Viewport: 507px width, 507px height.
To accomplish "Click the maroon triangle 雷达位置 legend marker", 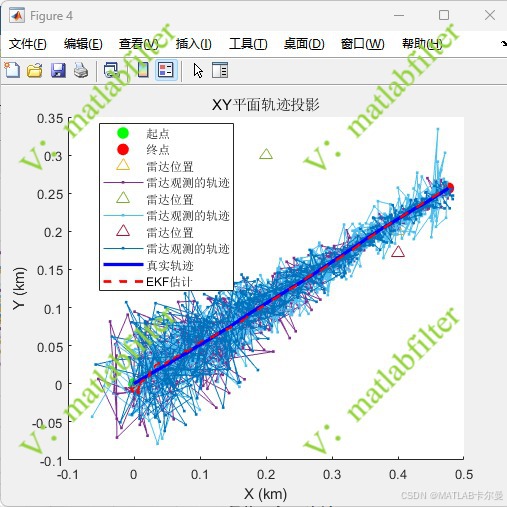I will coord(123,231).
